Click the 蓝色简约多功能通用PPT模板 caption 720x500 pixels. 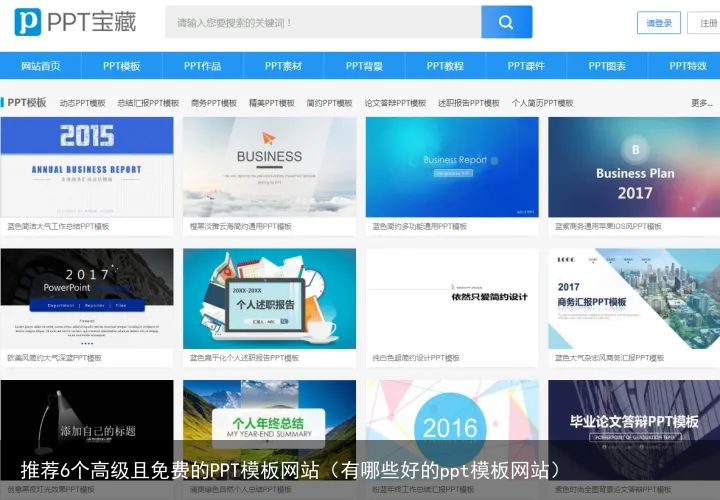point(419,226)
